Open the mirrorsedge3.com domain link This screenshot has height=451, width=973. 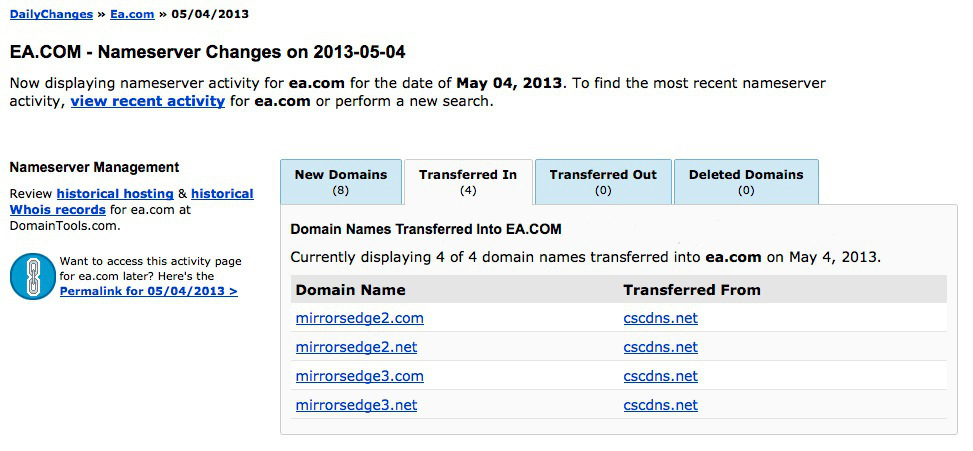click(359, 376)
